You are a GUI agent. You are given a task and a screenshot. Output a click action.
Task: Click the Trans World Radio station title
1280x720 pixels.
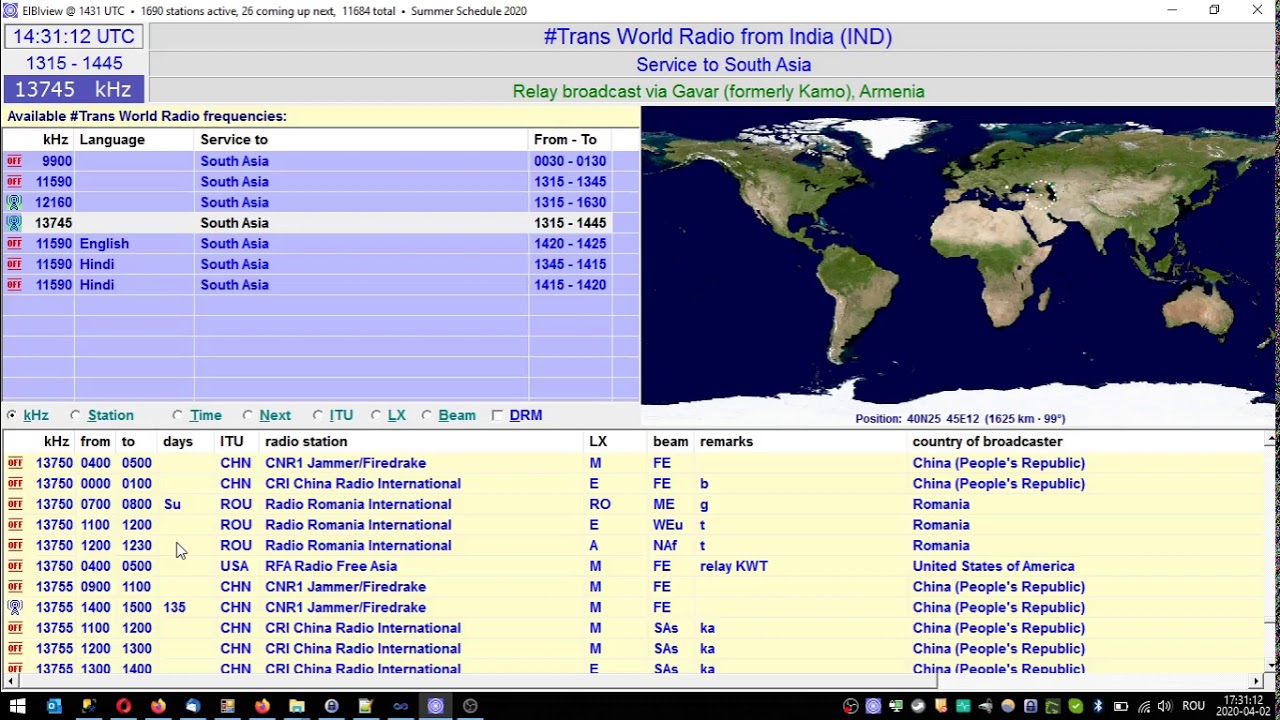click(718, 37)
